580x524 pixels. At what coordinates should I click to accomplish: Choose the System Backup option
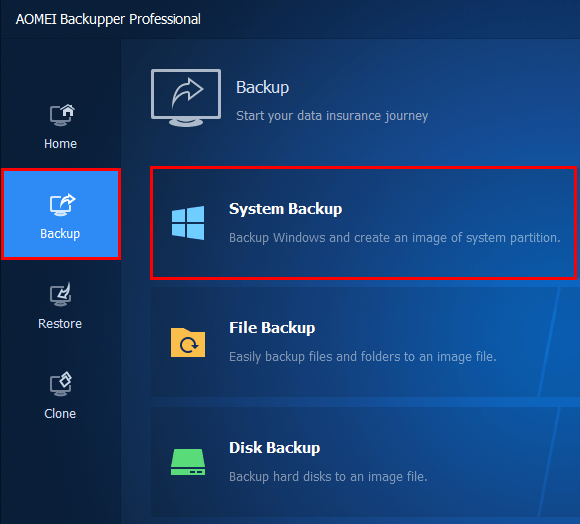tap(363, 223)
